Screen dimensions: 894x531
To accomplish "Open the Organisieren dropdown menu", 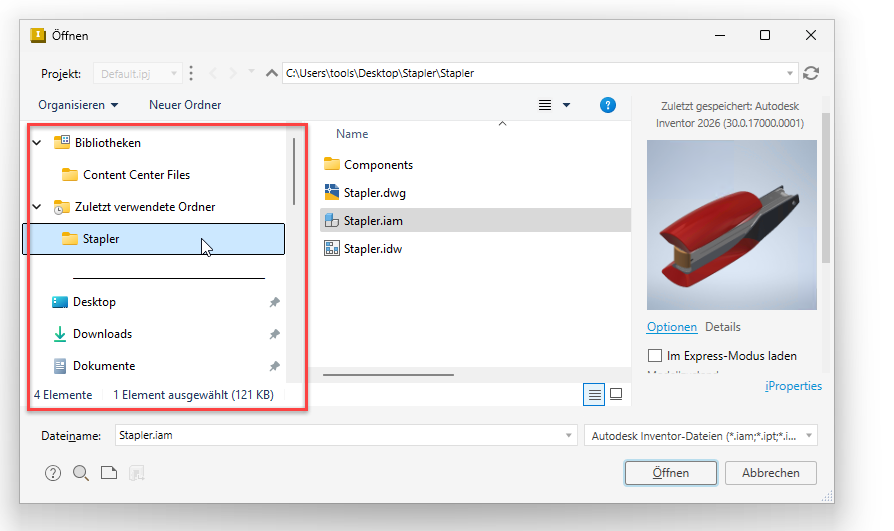I will click(78, 105).
